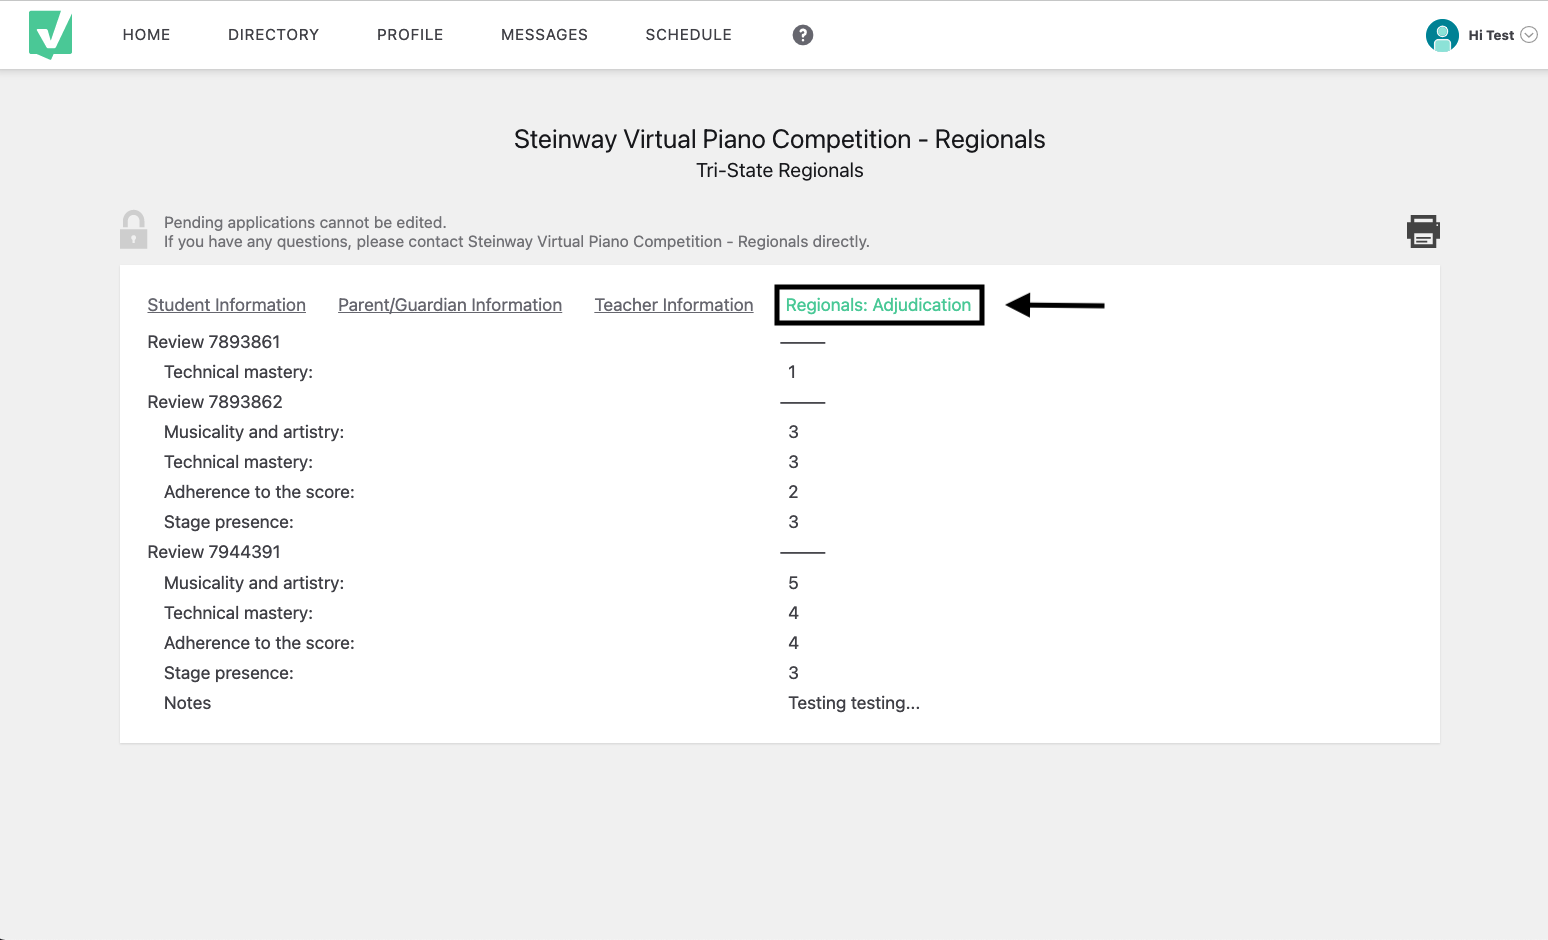Open the SCHEDULE menu item
Screen dimensions: 1548x940
689,35
